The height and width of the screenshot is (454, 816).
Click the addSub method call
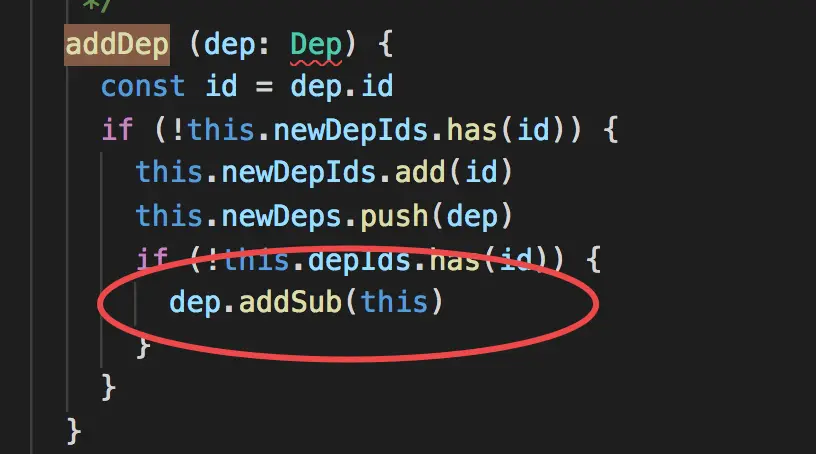point(290,302)
